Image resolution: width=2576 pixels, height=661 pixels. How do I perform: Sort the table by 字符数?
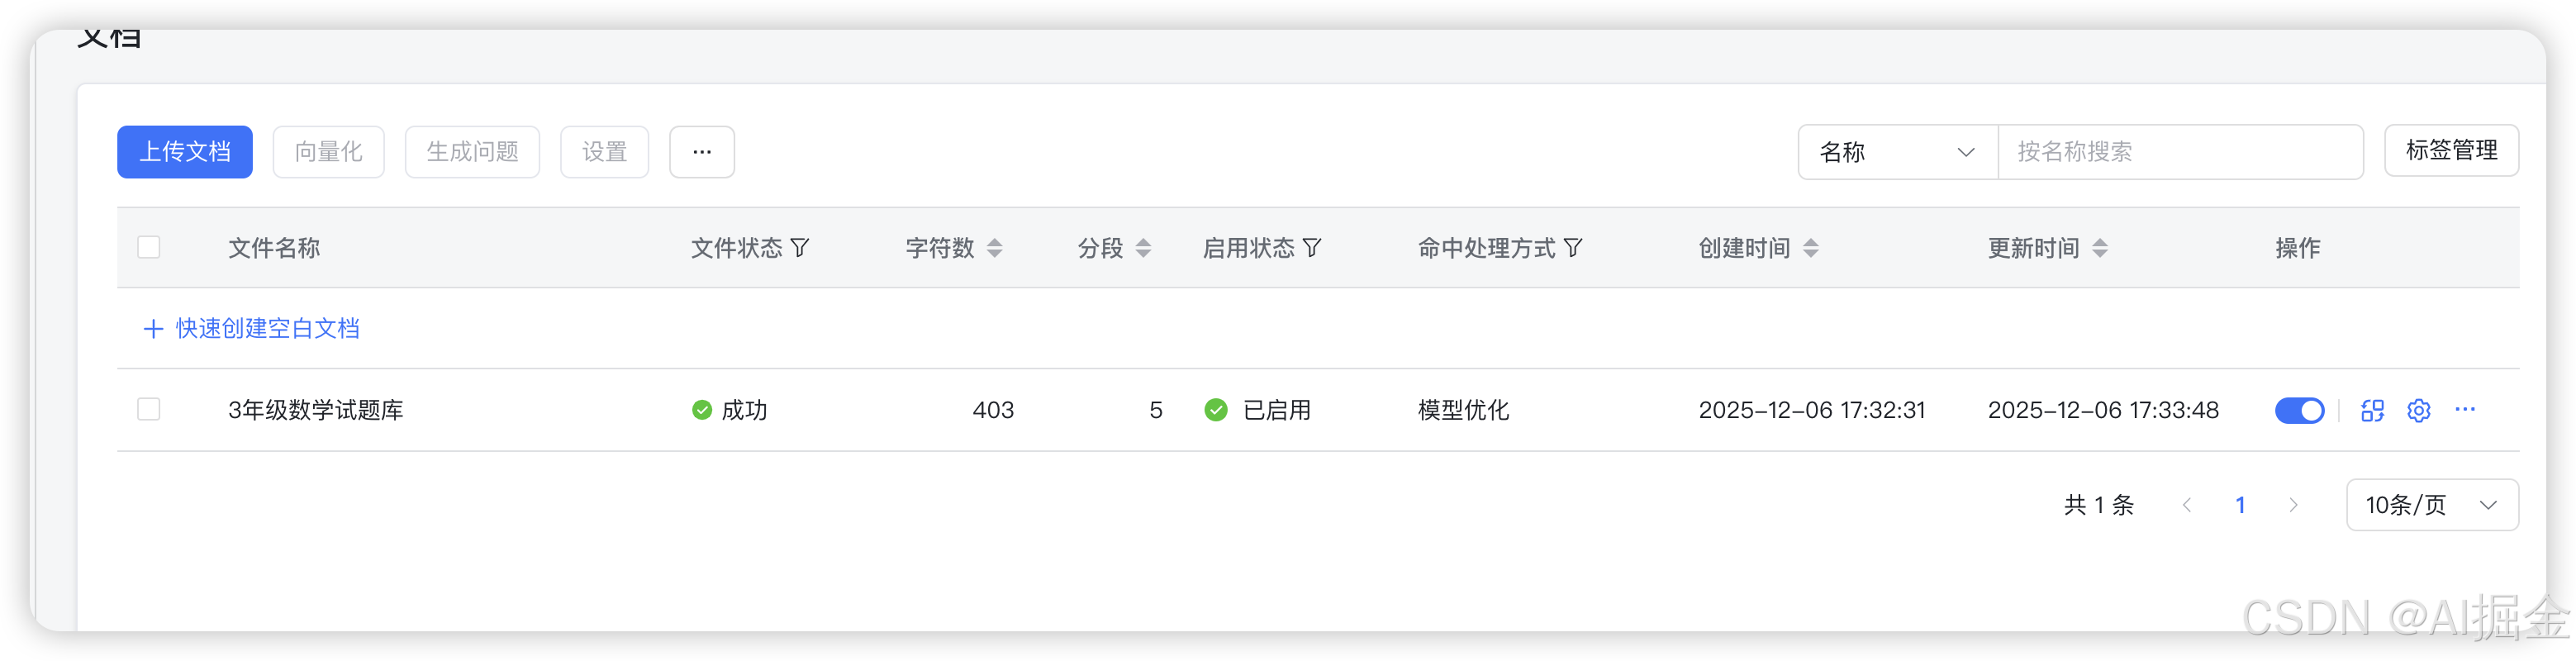(x=994, y=247)
